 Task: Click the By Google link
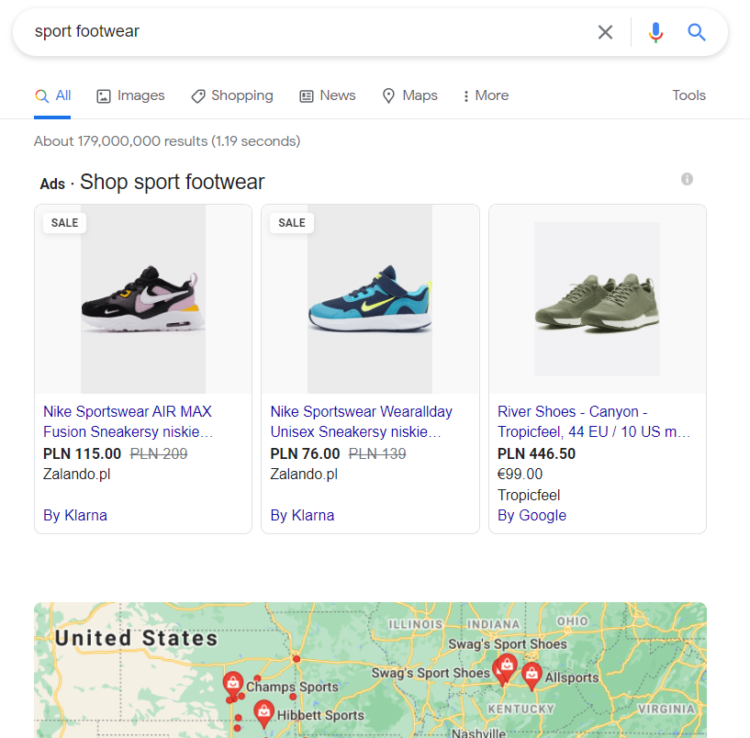[x=532, y=516]
